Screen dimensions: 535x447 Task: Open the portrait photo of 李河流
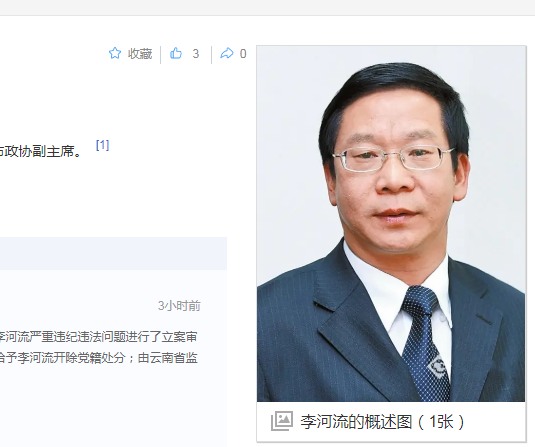click(x=391, y=224)
